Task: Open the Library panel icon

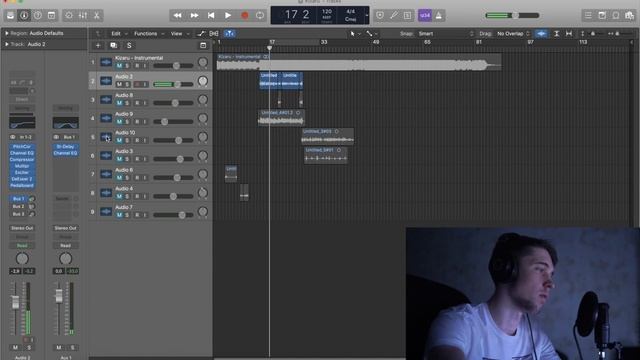Action: 10,16
